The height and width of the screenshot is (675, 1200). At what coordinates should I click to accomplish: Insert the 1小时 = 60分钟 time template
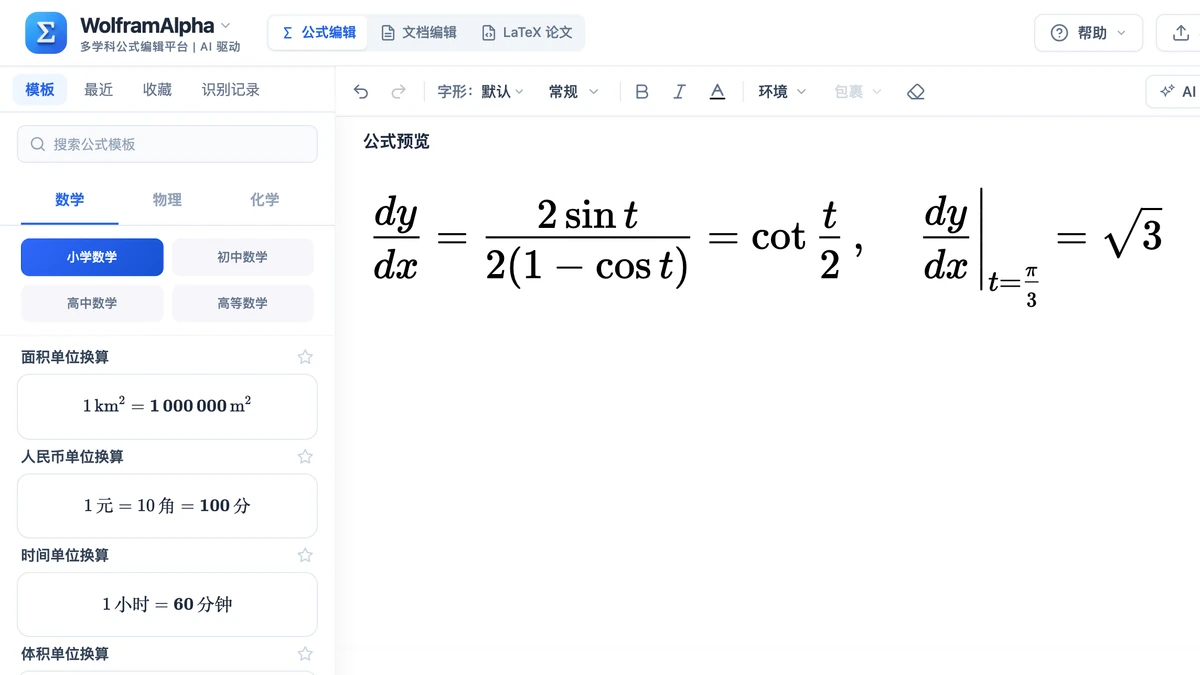point(167,604)
